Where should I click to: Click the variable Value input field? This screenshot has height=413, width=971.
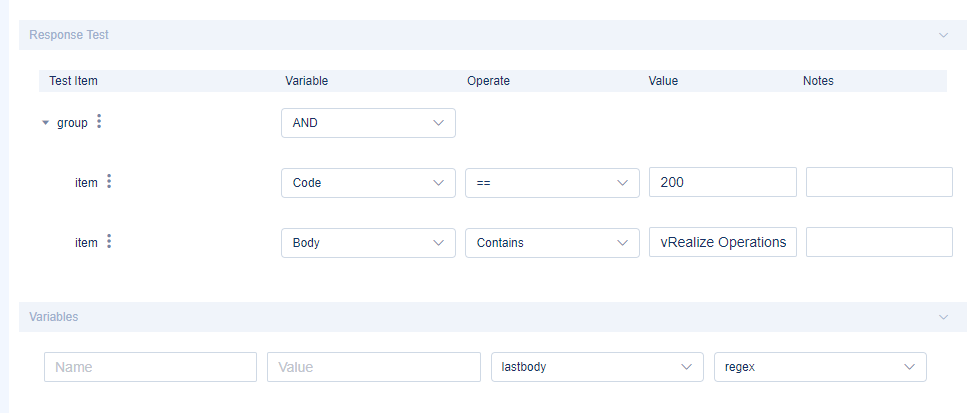(374, 367)
